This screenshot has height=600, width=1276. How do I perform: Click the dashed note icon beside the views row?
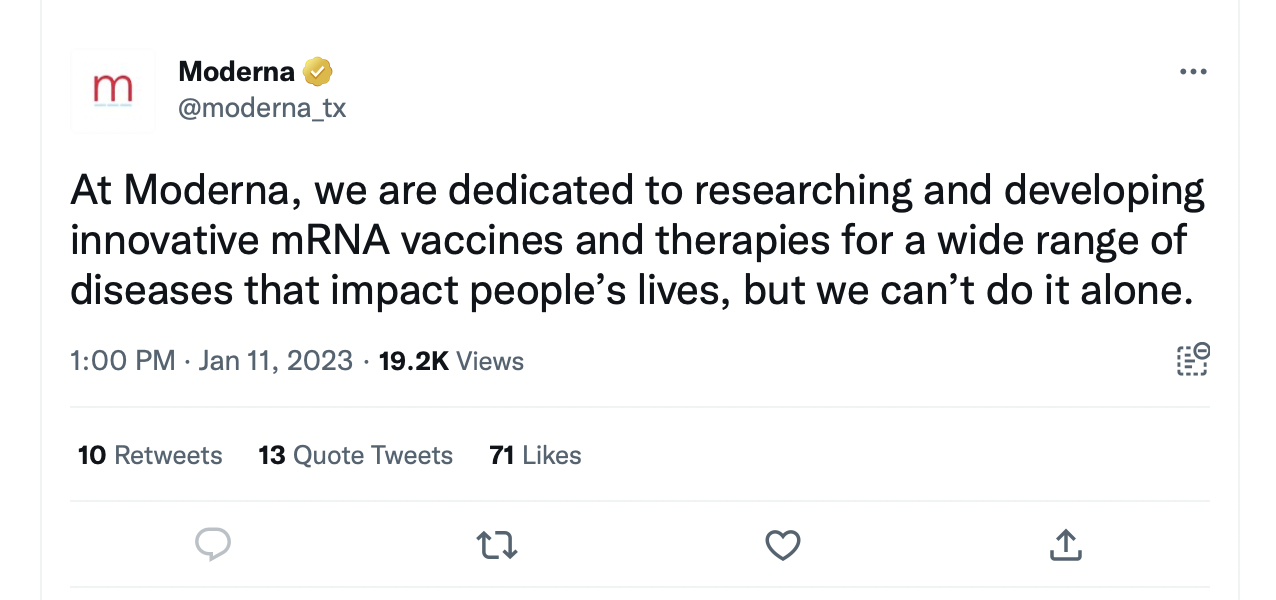click(1193, 360)
